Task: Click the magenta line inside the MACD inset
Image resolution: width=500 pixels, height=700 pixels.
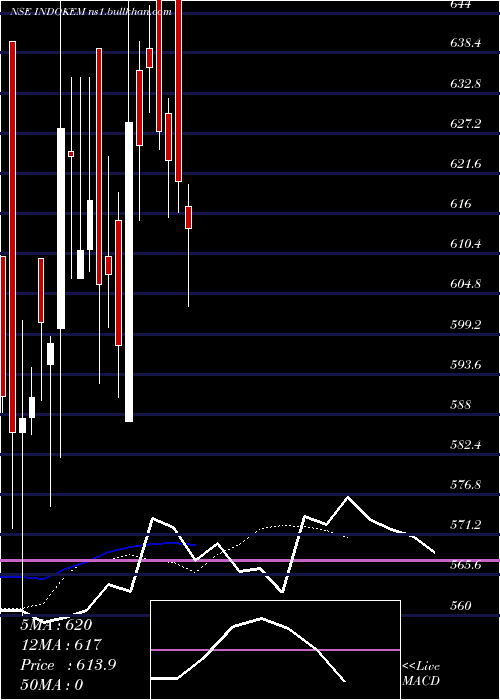Action: coord(275,650)
